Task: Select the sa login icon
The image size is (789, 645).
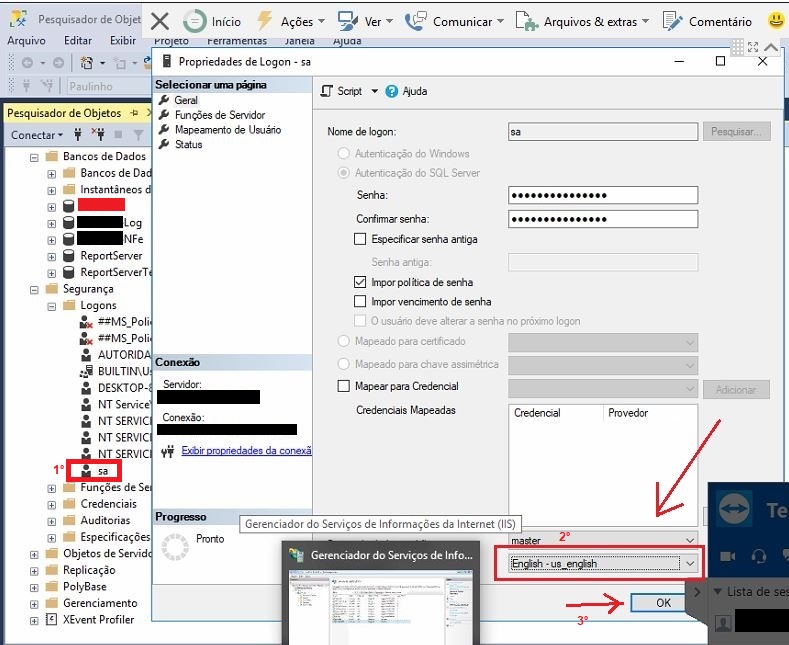Action: pos(86,471)
